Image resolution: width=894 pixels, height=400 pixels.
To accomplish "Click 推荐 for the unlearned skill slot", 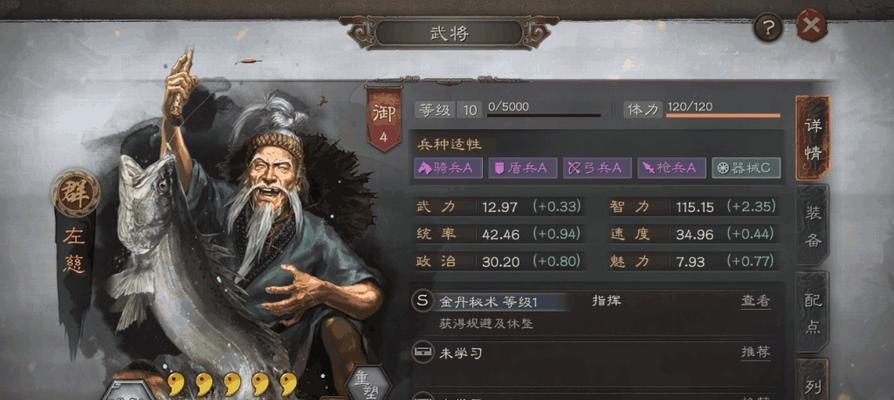I will point(755,352).
